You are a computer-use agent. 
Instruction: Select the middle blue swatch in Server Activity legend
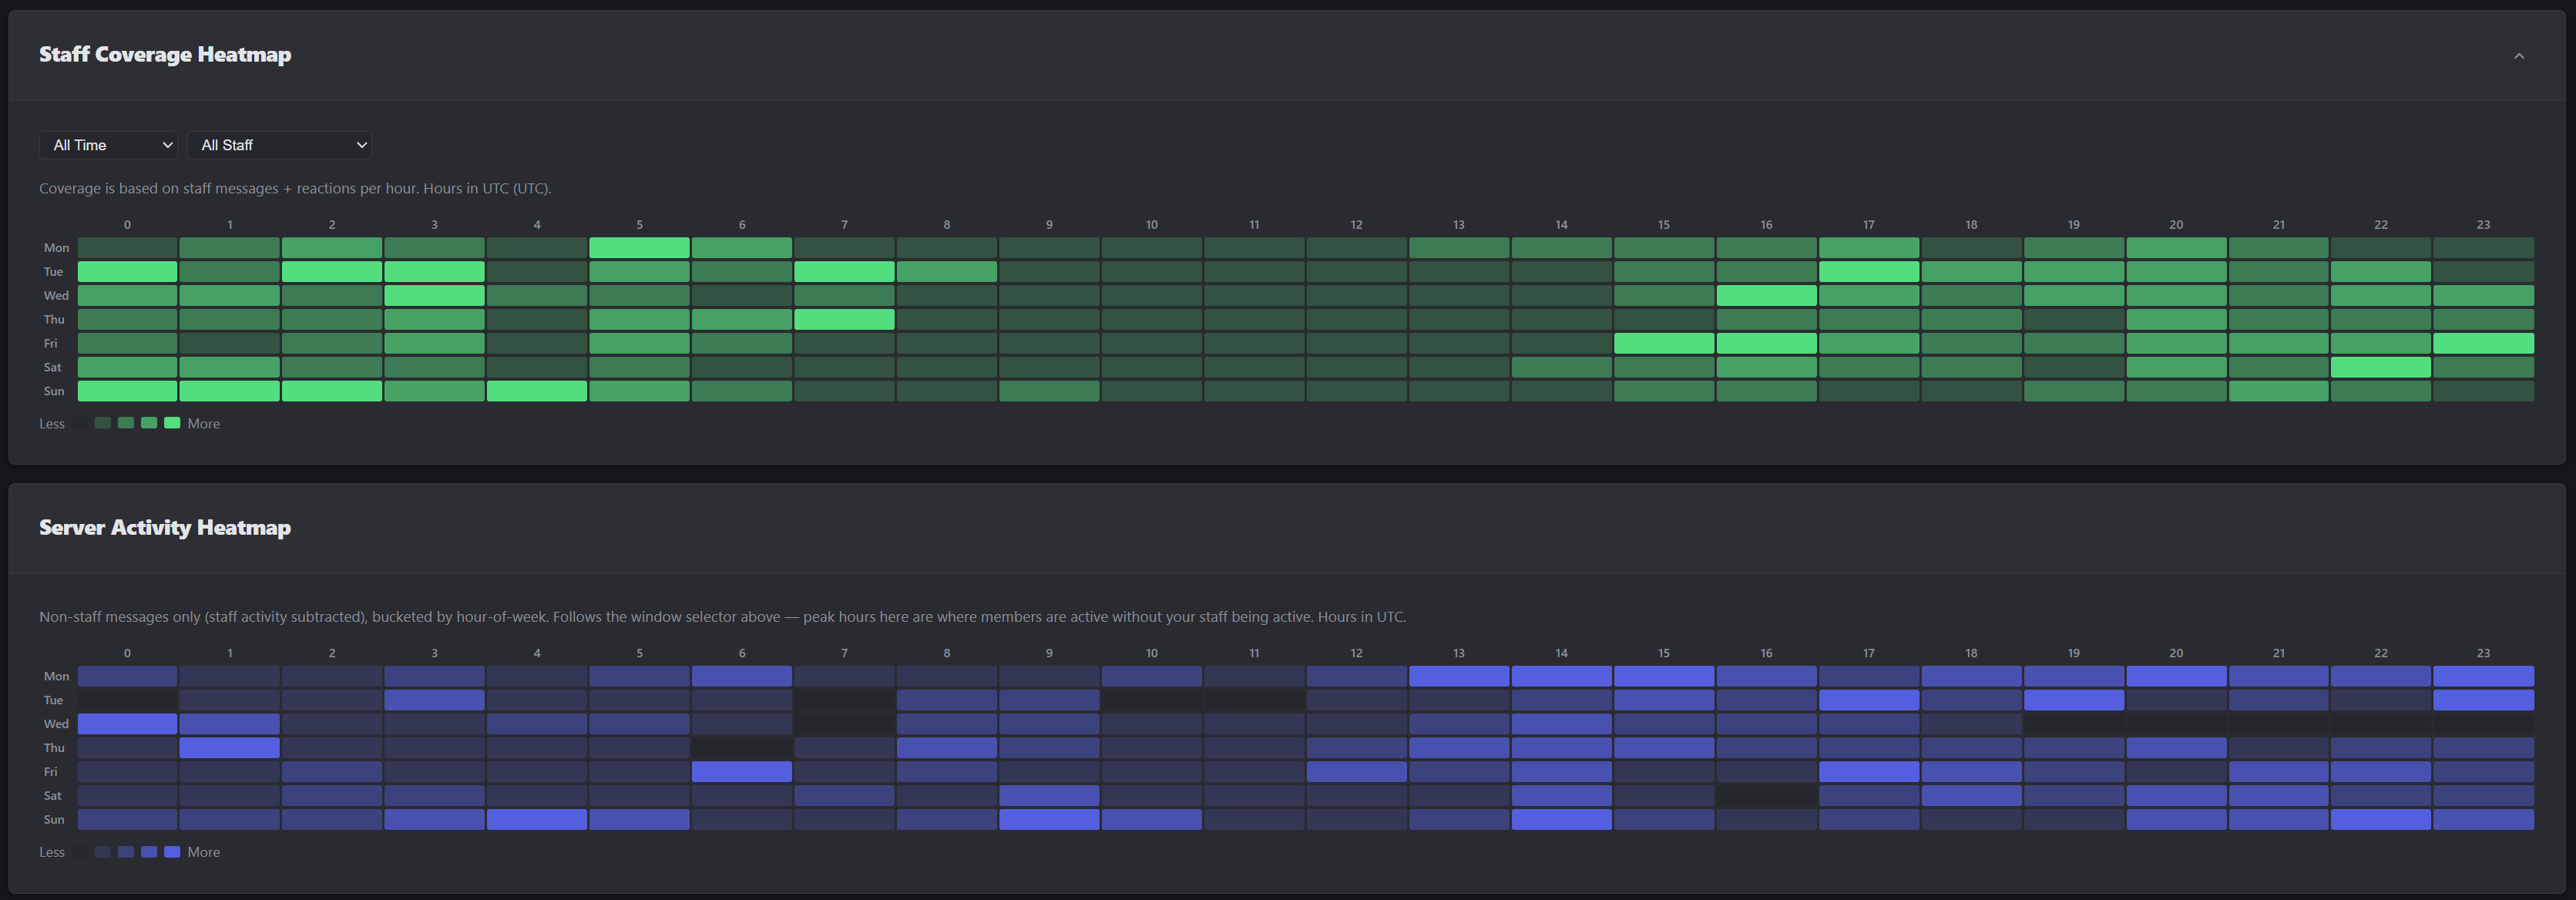click(x=126, y=852)
